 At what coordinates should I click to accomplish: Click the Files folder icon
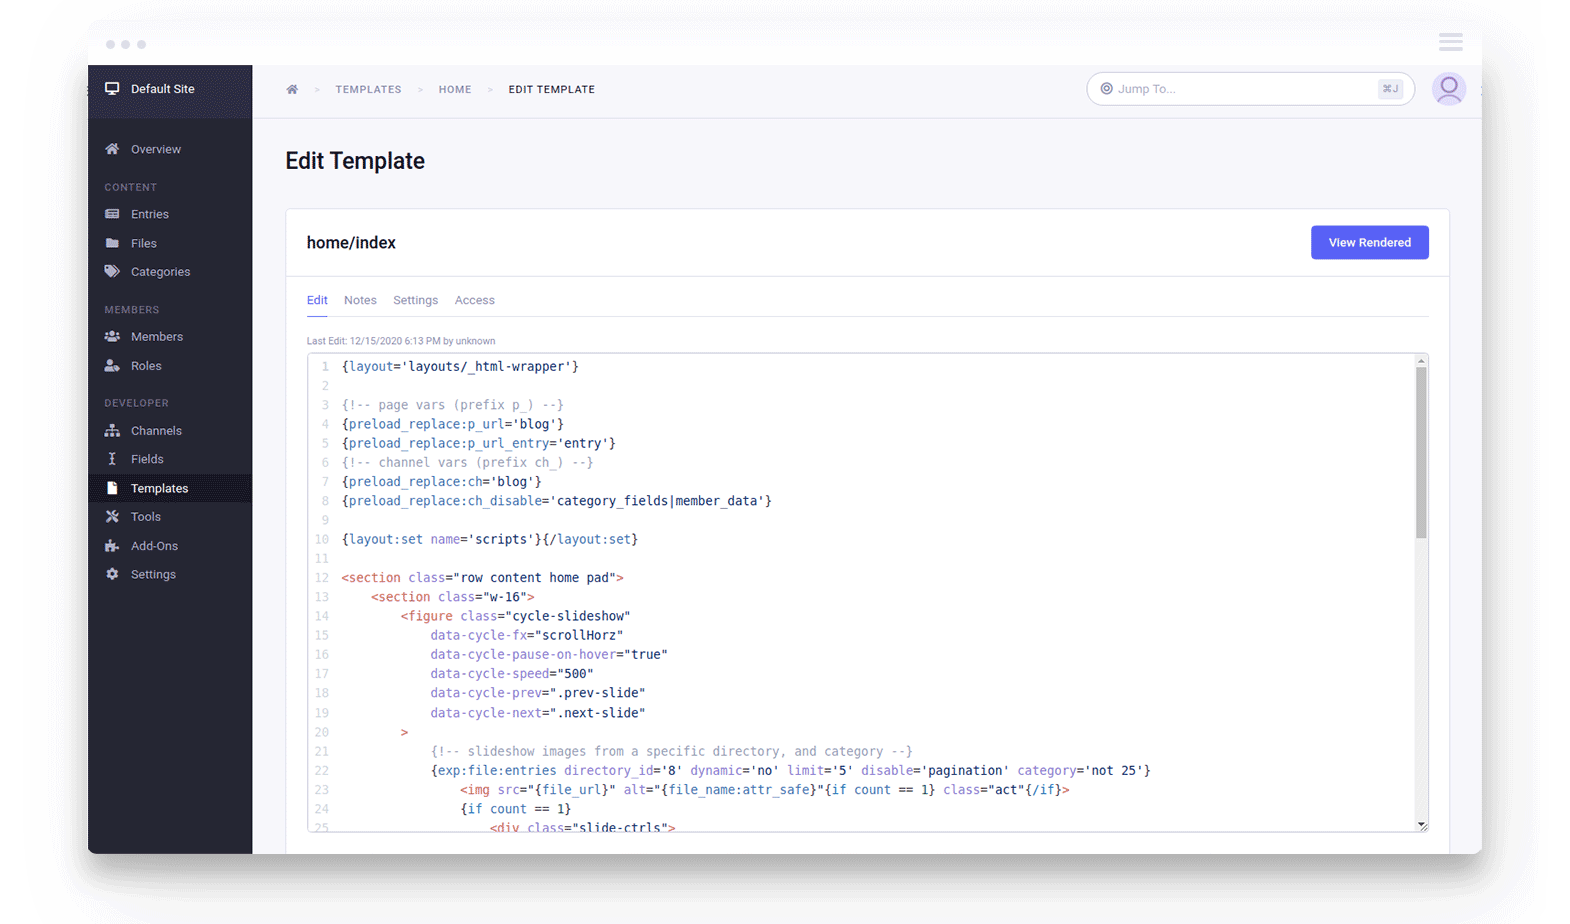(x=112, y=243)
